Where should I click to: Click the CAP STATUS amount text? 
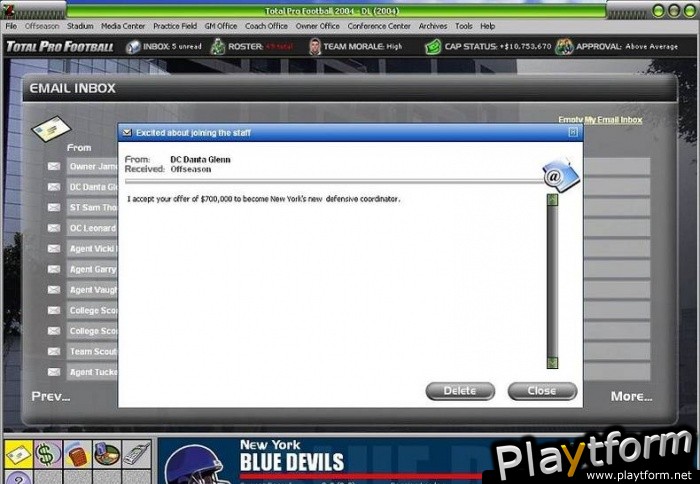tap(498, 46)
